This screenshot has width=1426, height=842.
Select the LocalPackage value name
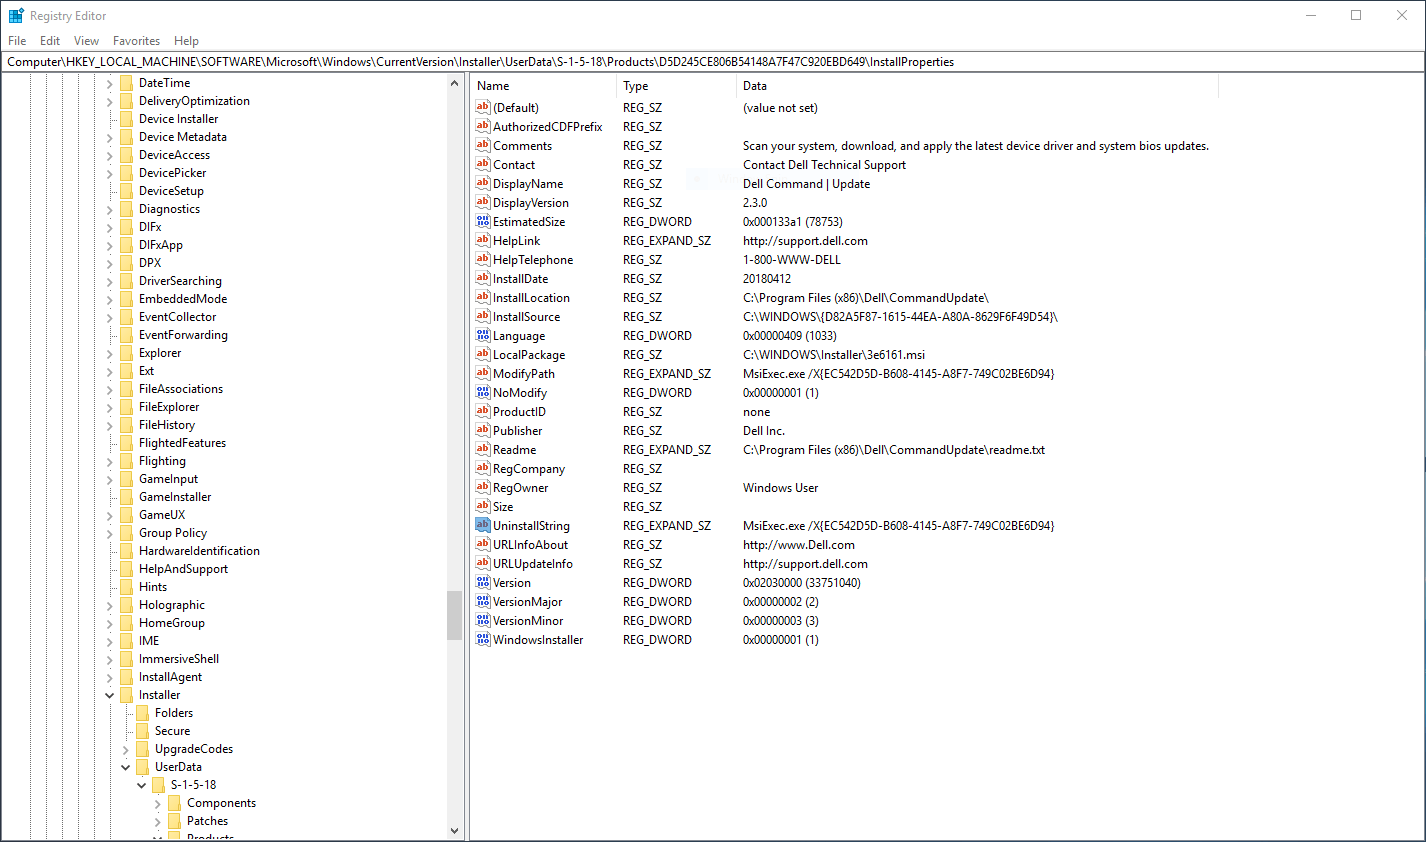click(x=529, y=355)
